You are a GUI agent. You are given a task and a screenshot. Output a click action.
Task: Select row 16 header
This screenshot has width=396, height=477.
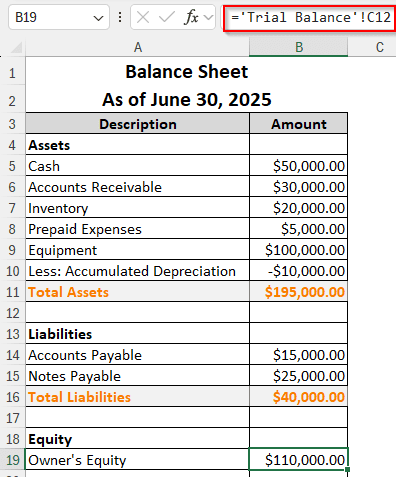point(12,397)
